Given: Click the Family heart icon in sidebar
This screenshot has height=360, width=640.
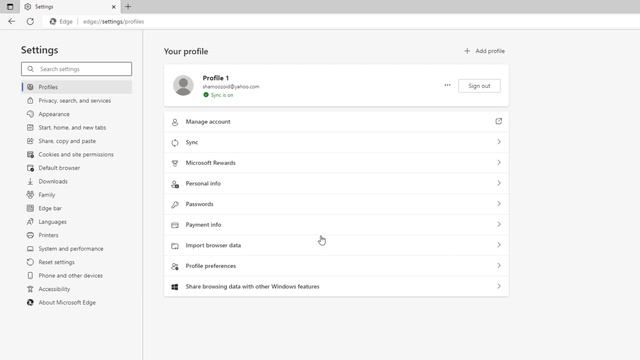Looking at the screenshot, I should tap(30, 195).
